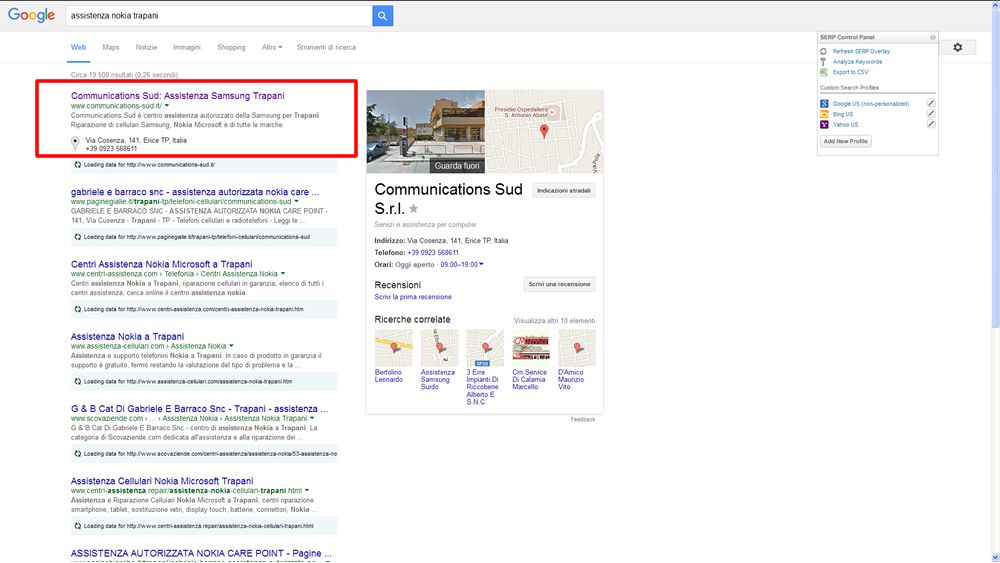Viewport: 1000px width, 563px height.
Task: Open dropdown arrow beside Centri Assistenza Nokia breadcrumb
Action: point(283,274)
